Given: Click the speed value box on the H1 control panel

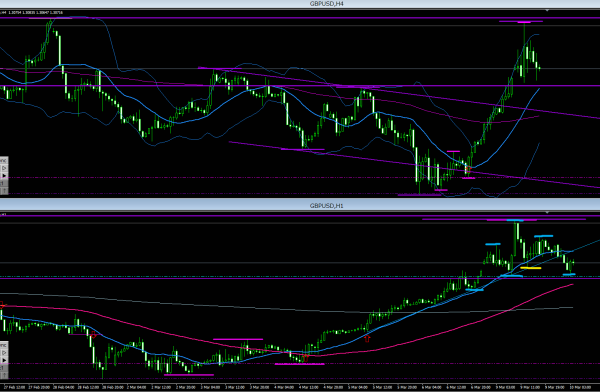Looking at the screenshot, I should pyautogui.click(x=4, y=368).
